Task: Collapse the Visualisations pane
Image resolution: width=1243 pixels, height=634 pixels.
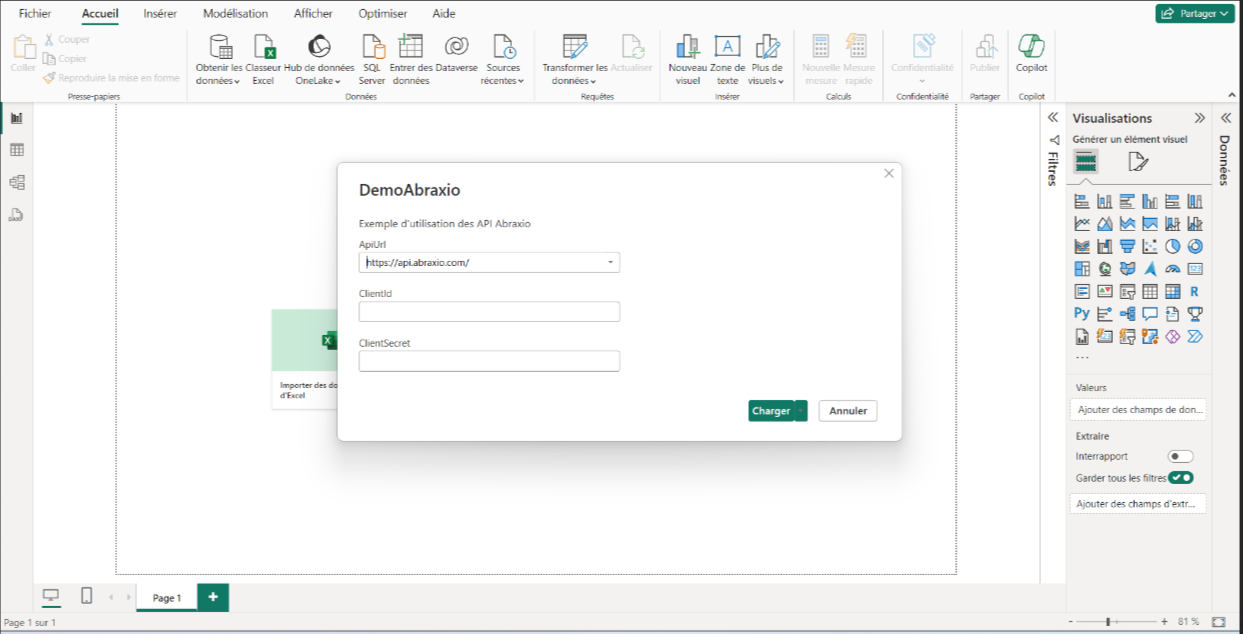Action: (1199, 118)
